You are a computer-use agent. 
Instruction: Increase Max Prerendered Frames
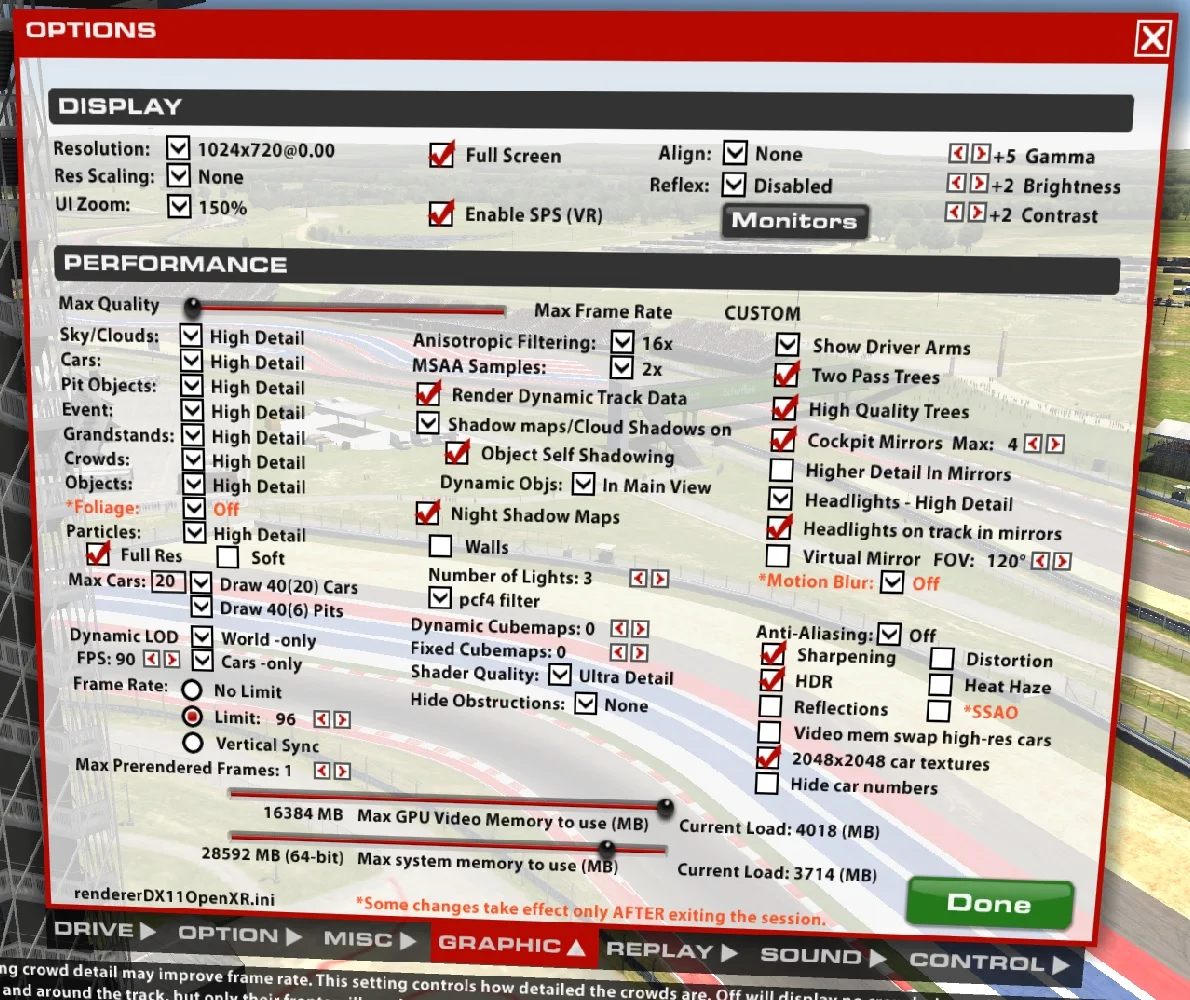tap(343, 771)
